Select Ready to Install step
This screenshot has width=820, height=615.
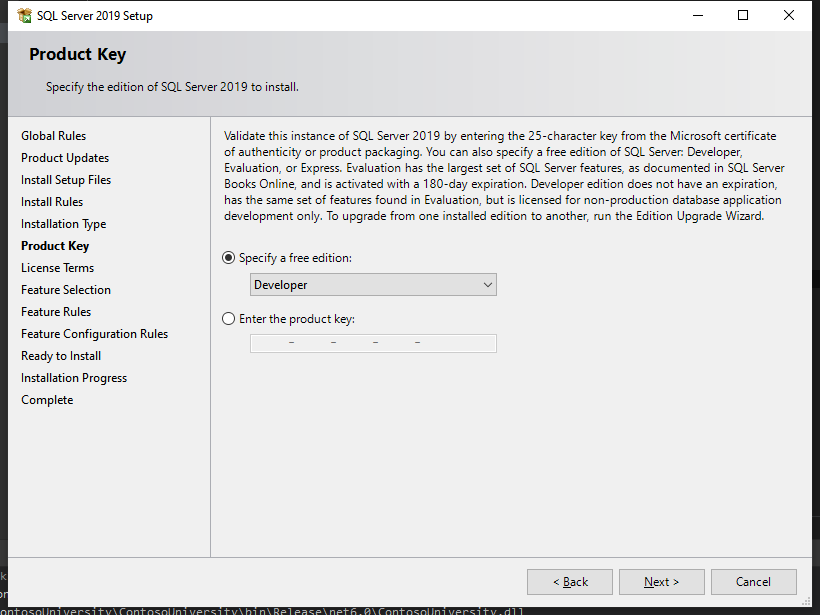(61, 356)
